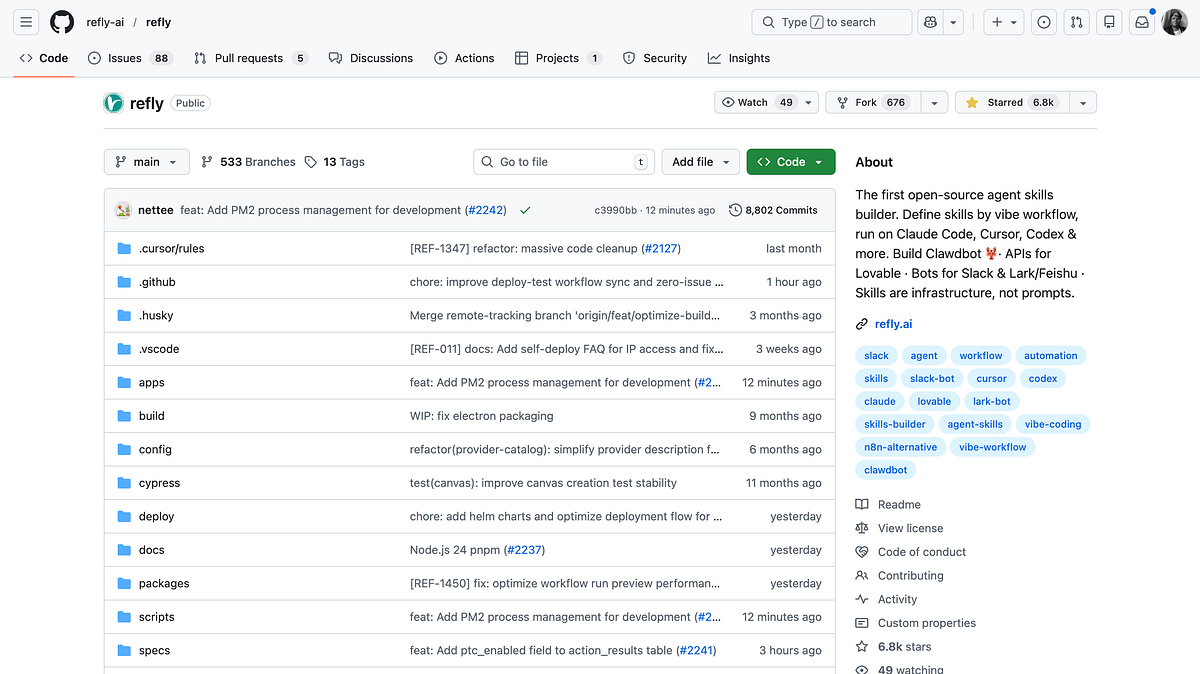
Task: Focus the Go to file input
Action: click(x=564, y=162)
